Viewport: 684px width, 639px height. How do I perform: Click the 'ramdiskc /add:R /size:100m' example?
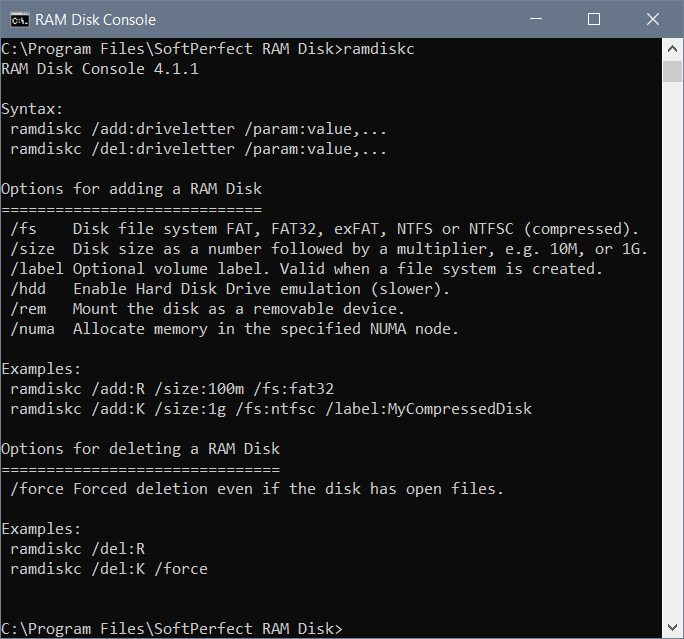tap(172, 389)
